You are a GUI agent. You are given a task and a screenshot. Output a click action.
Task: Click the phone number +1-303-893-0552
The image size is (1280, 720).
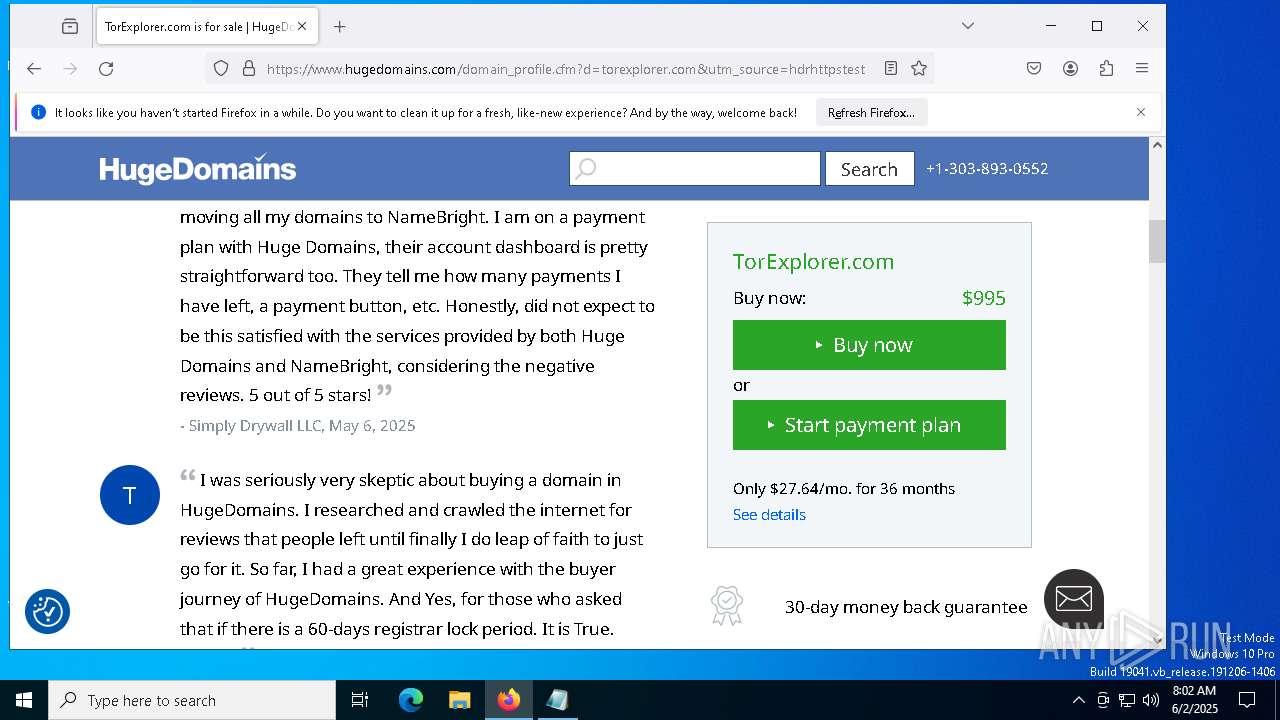[x=987, y=169]
